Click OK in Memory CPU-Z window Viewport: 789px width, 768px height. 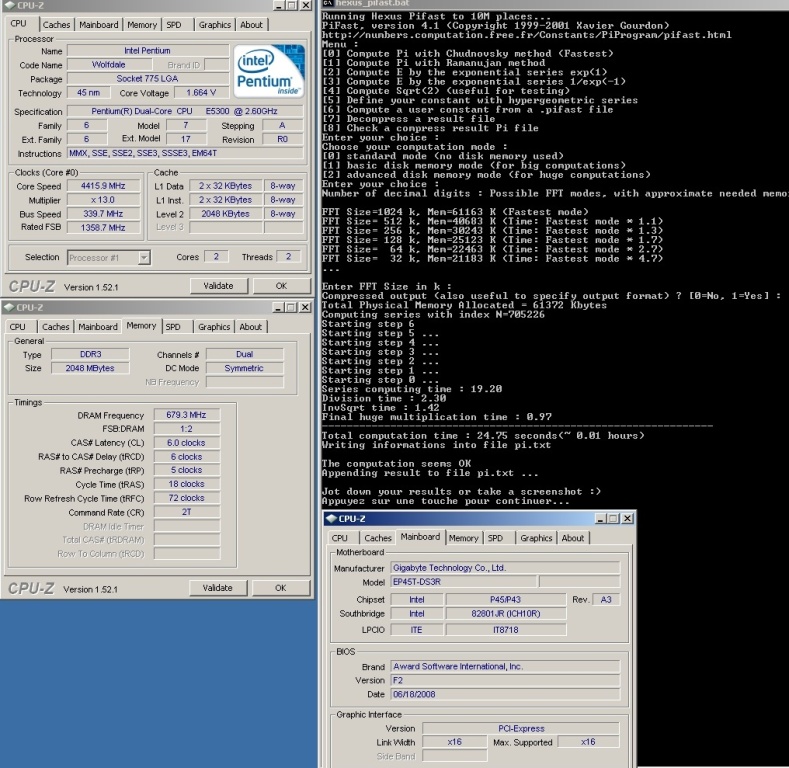pos(280,588)
